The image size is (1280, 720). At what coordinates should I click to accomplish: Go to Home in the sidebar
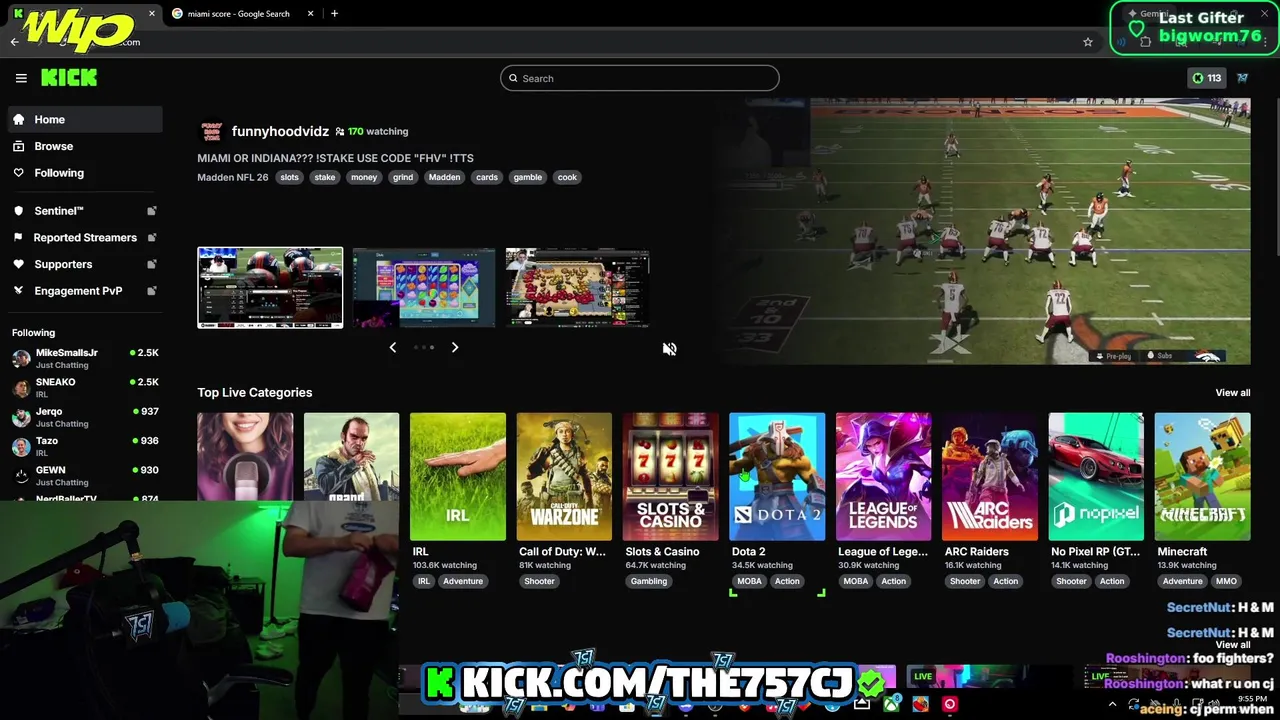point(85,119)
